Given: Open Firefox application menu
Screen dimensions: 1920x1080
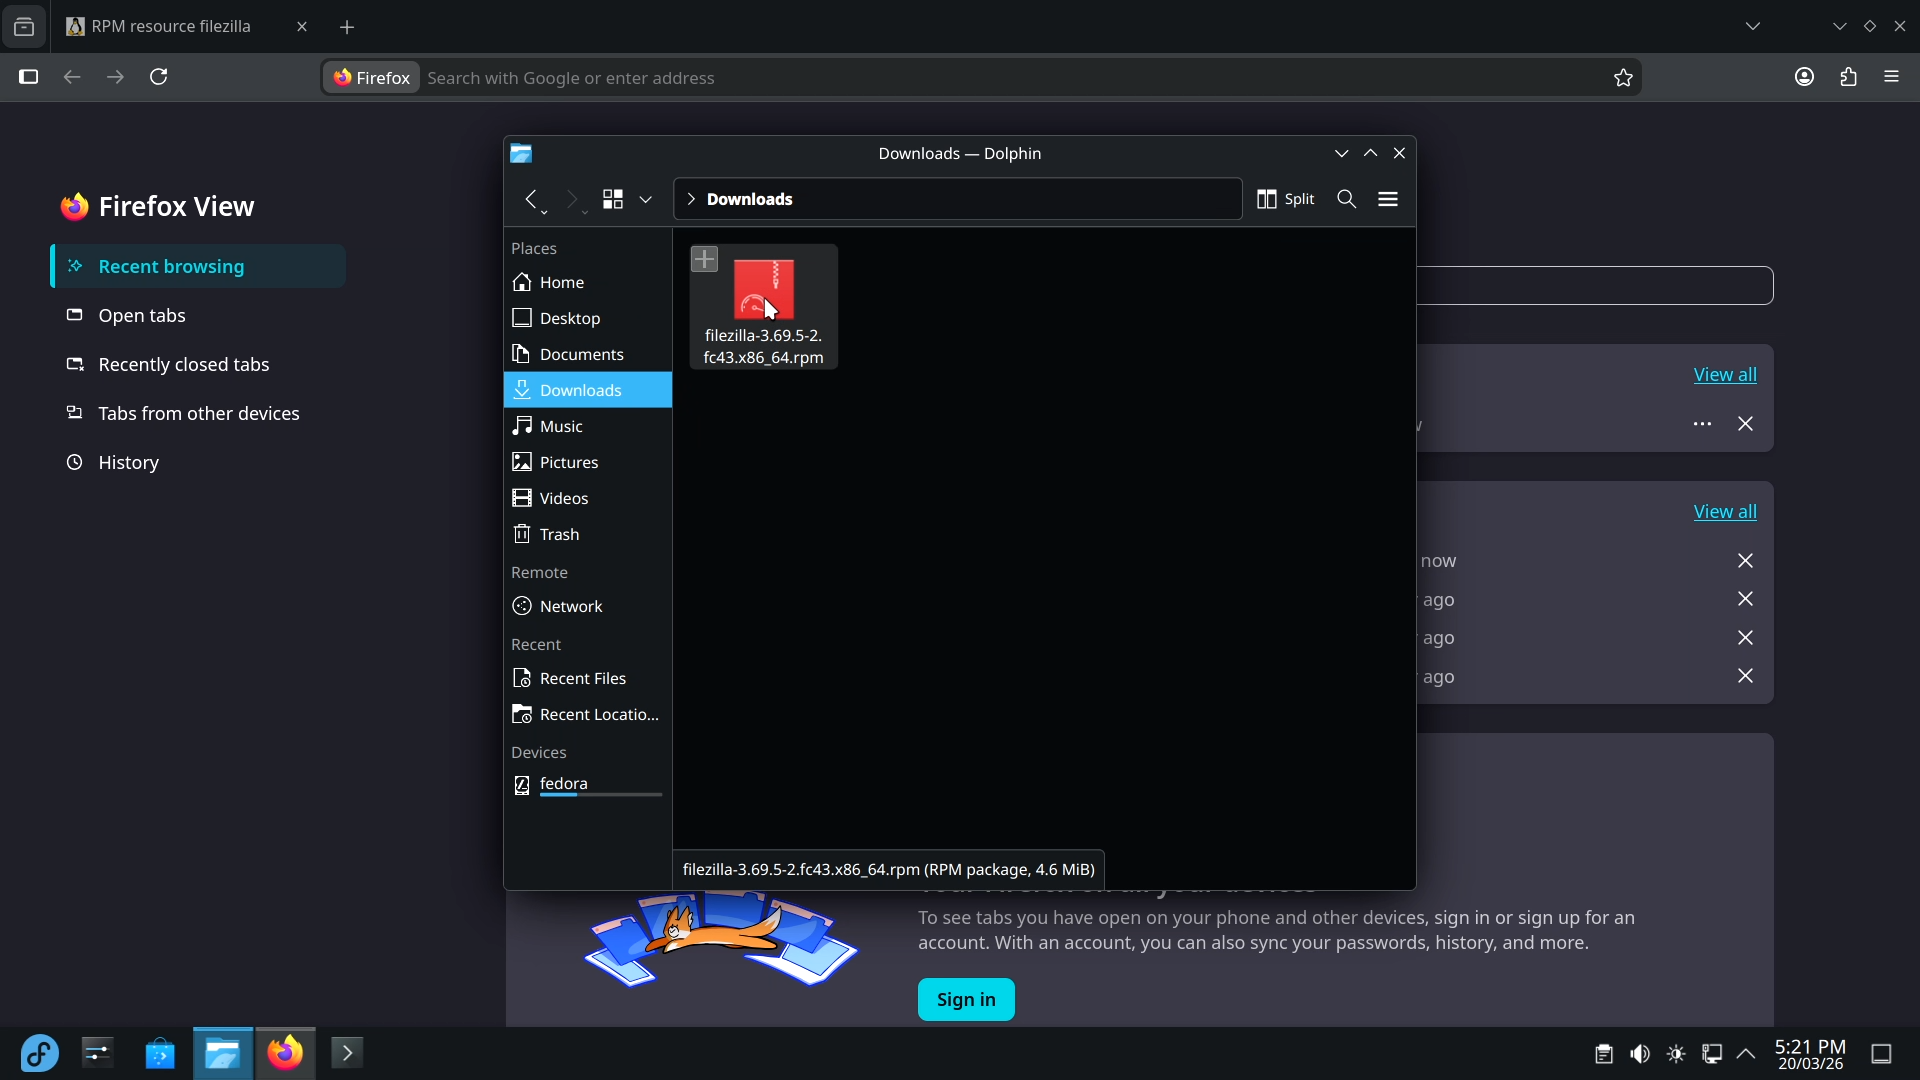Looking at the screenshot, I should (1892, 77).
